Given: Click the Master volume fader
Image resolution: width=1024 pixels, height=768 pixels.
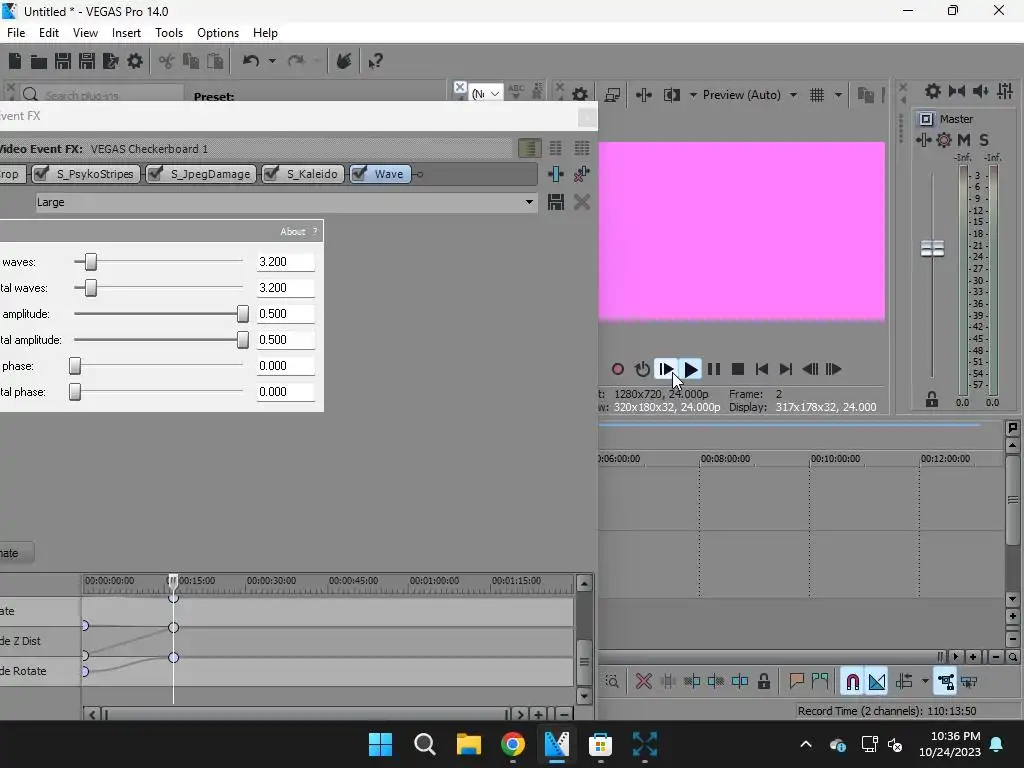Looking at the screenshot, I should click(x=933, y=248).
